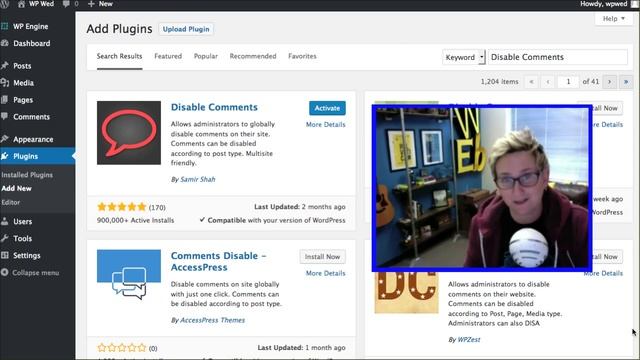The image size is (640, 360).
Task: Open author WPZest link
Action: (469, 339)
